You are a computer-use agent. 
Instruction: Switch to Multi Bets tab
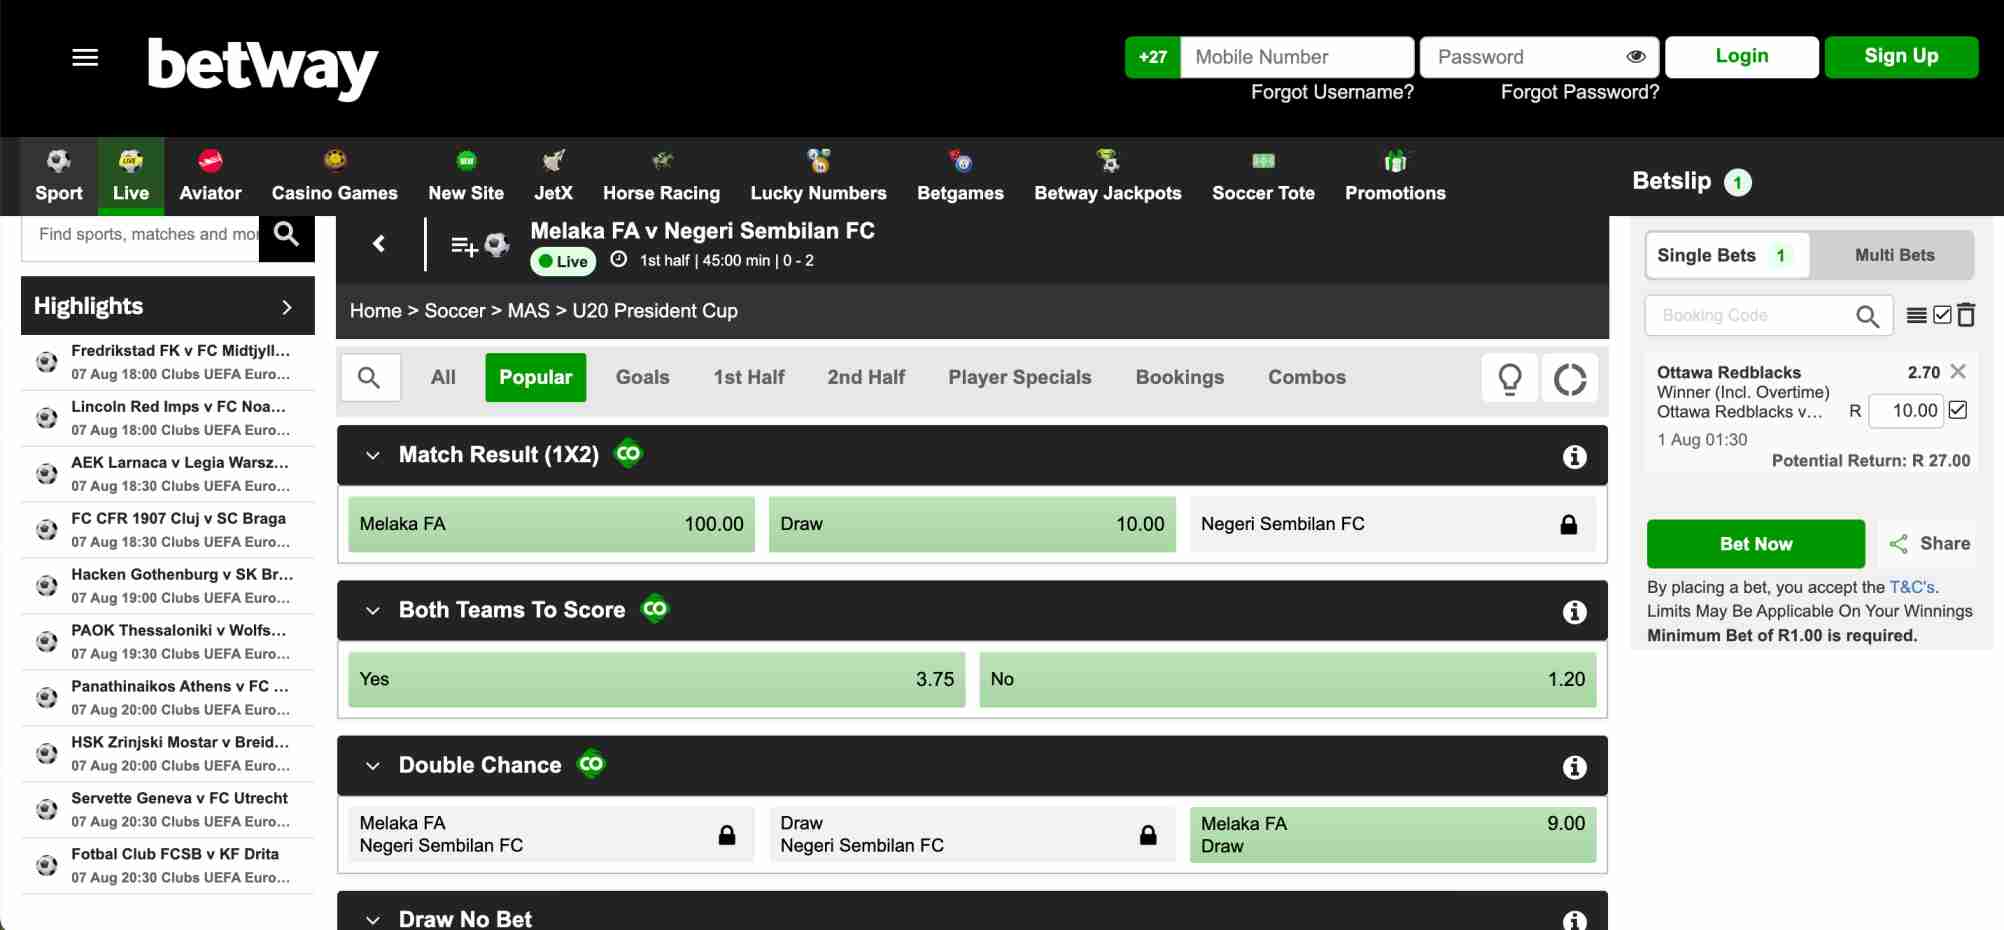click(1894, 255)
